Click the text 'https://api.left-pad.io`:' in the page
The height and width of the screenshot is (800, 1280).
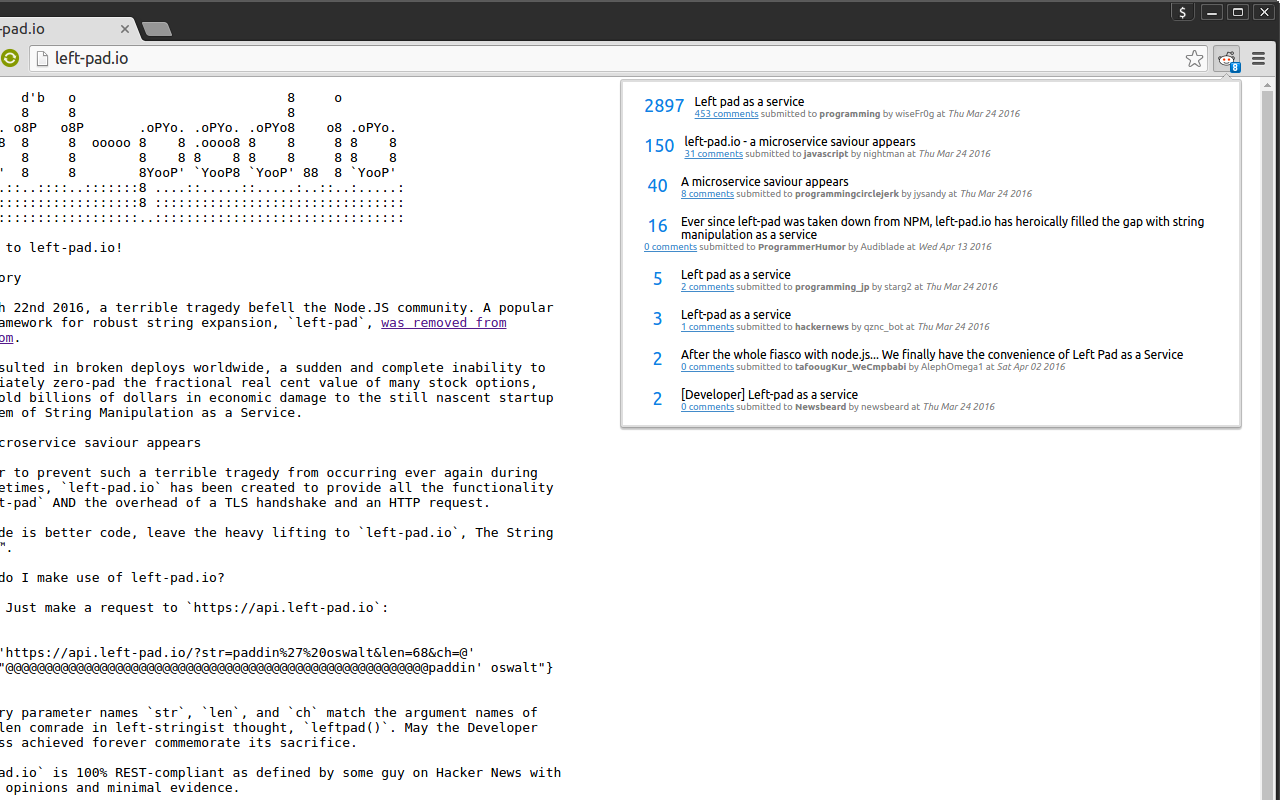click(x=290, y=608)
